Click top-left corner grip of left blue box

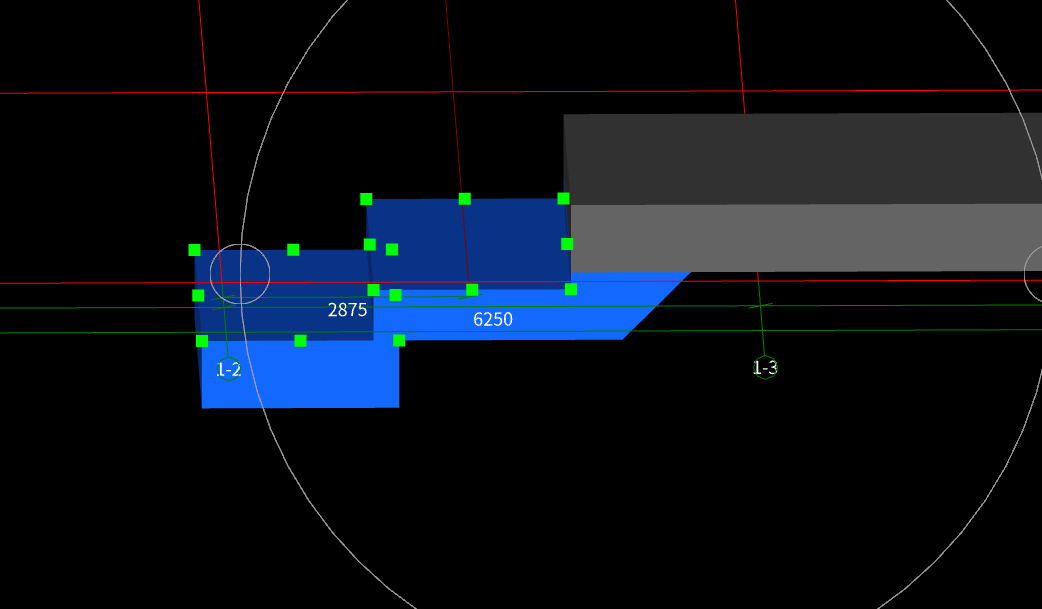tap(194, 250)
